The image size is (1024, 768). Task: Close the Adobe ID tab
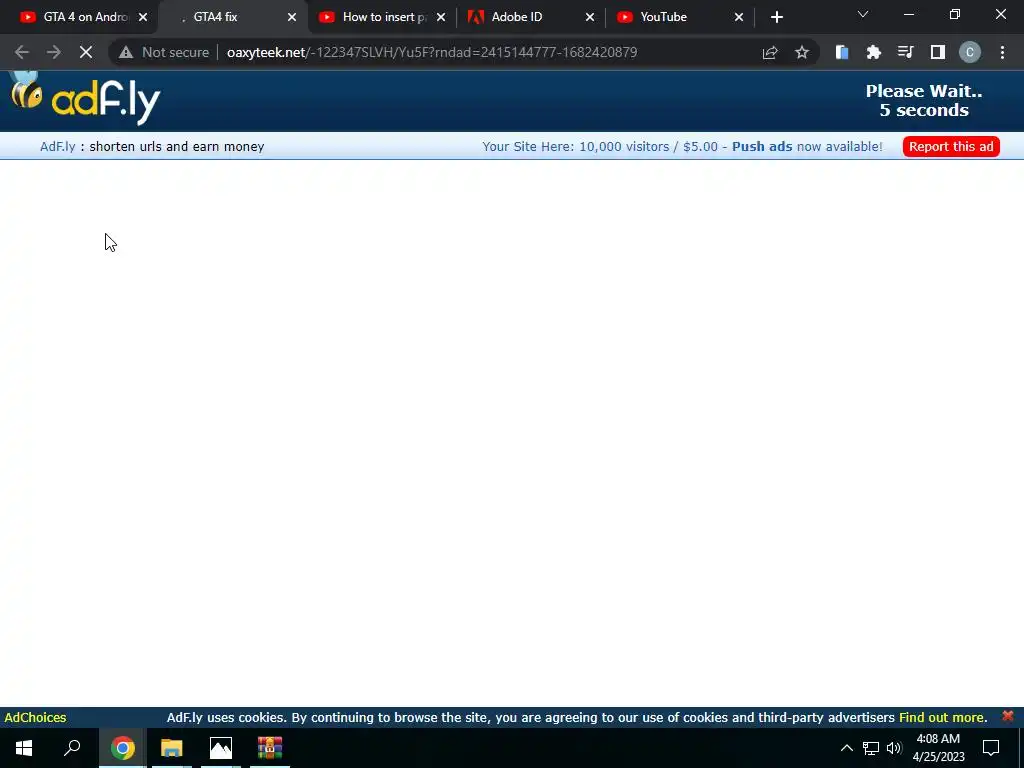590,18
